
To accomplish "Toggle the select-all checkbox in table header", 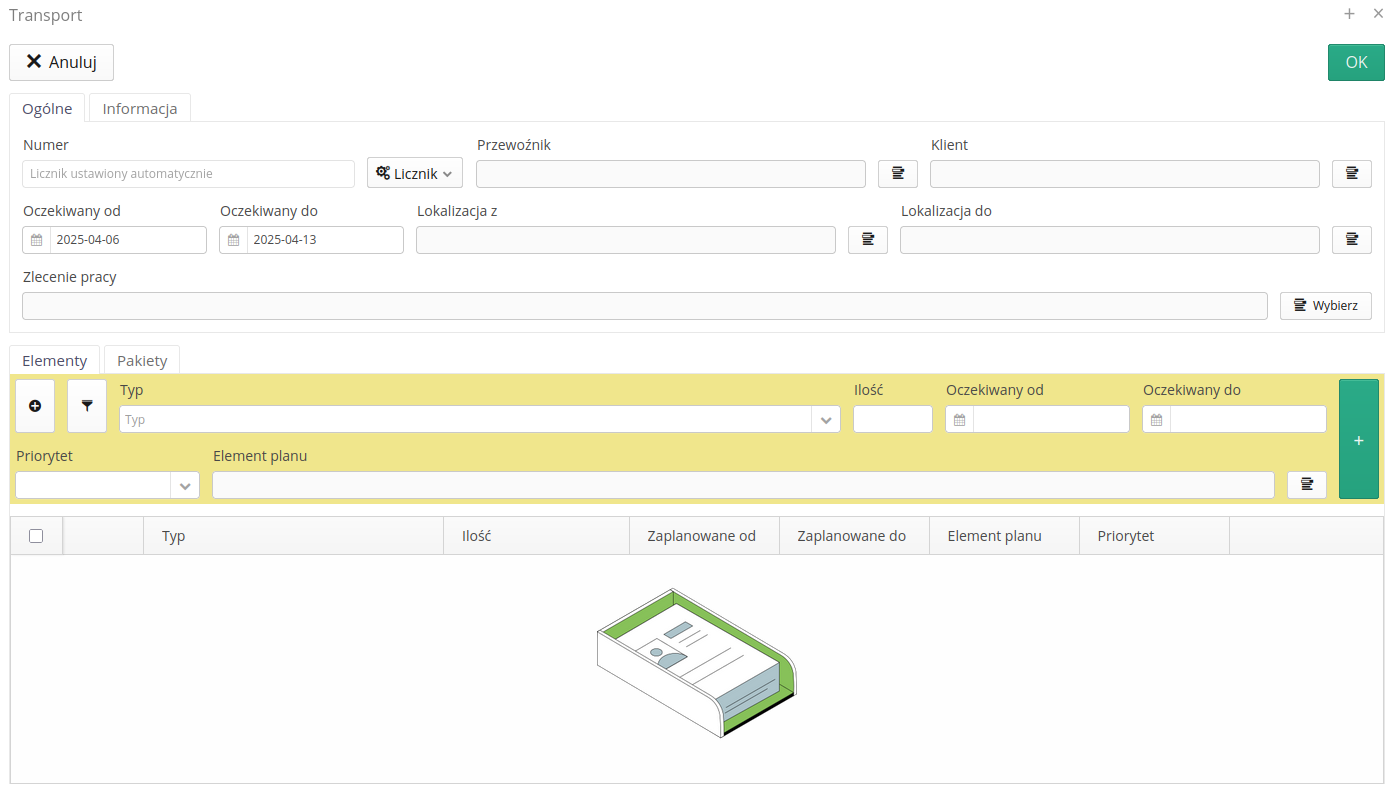I will (x=36, y=536).
